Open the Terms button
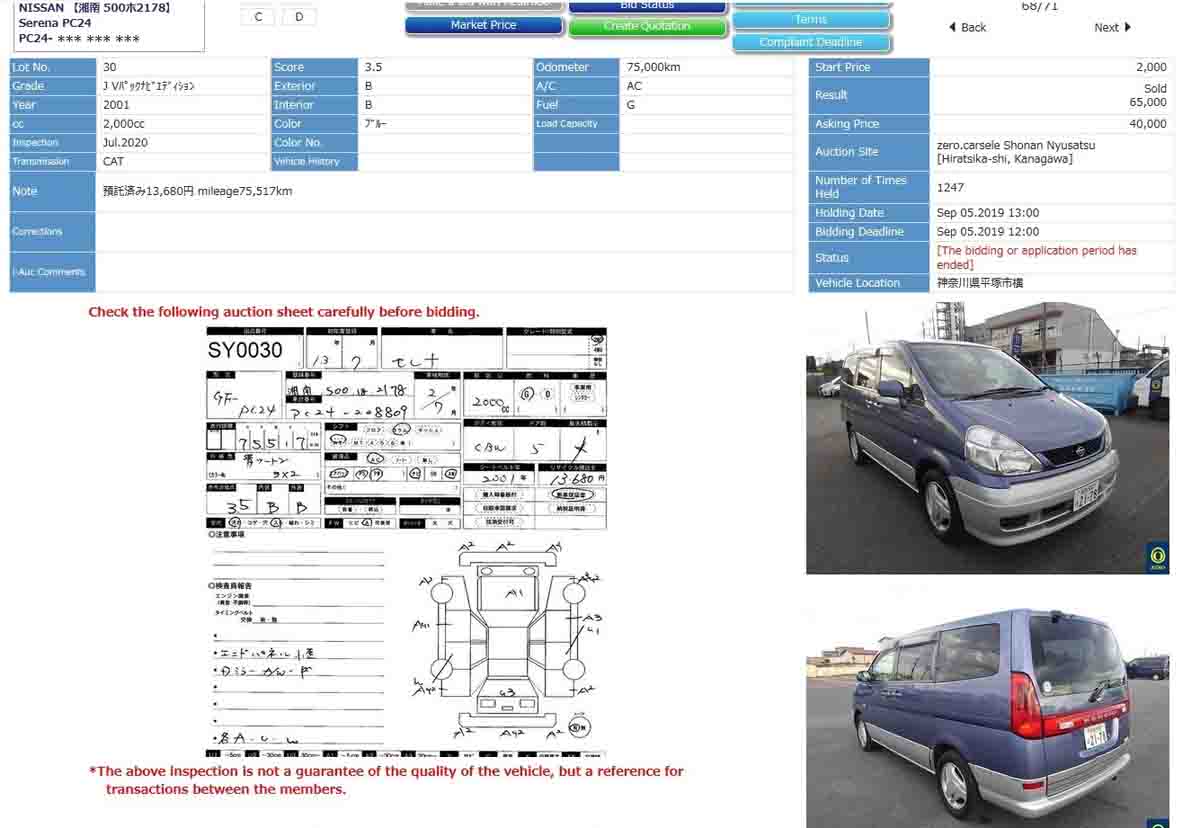 click(811, 20)
